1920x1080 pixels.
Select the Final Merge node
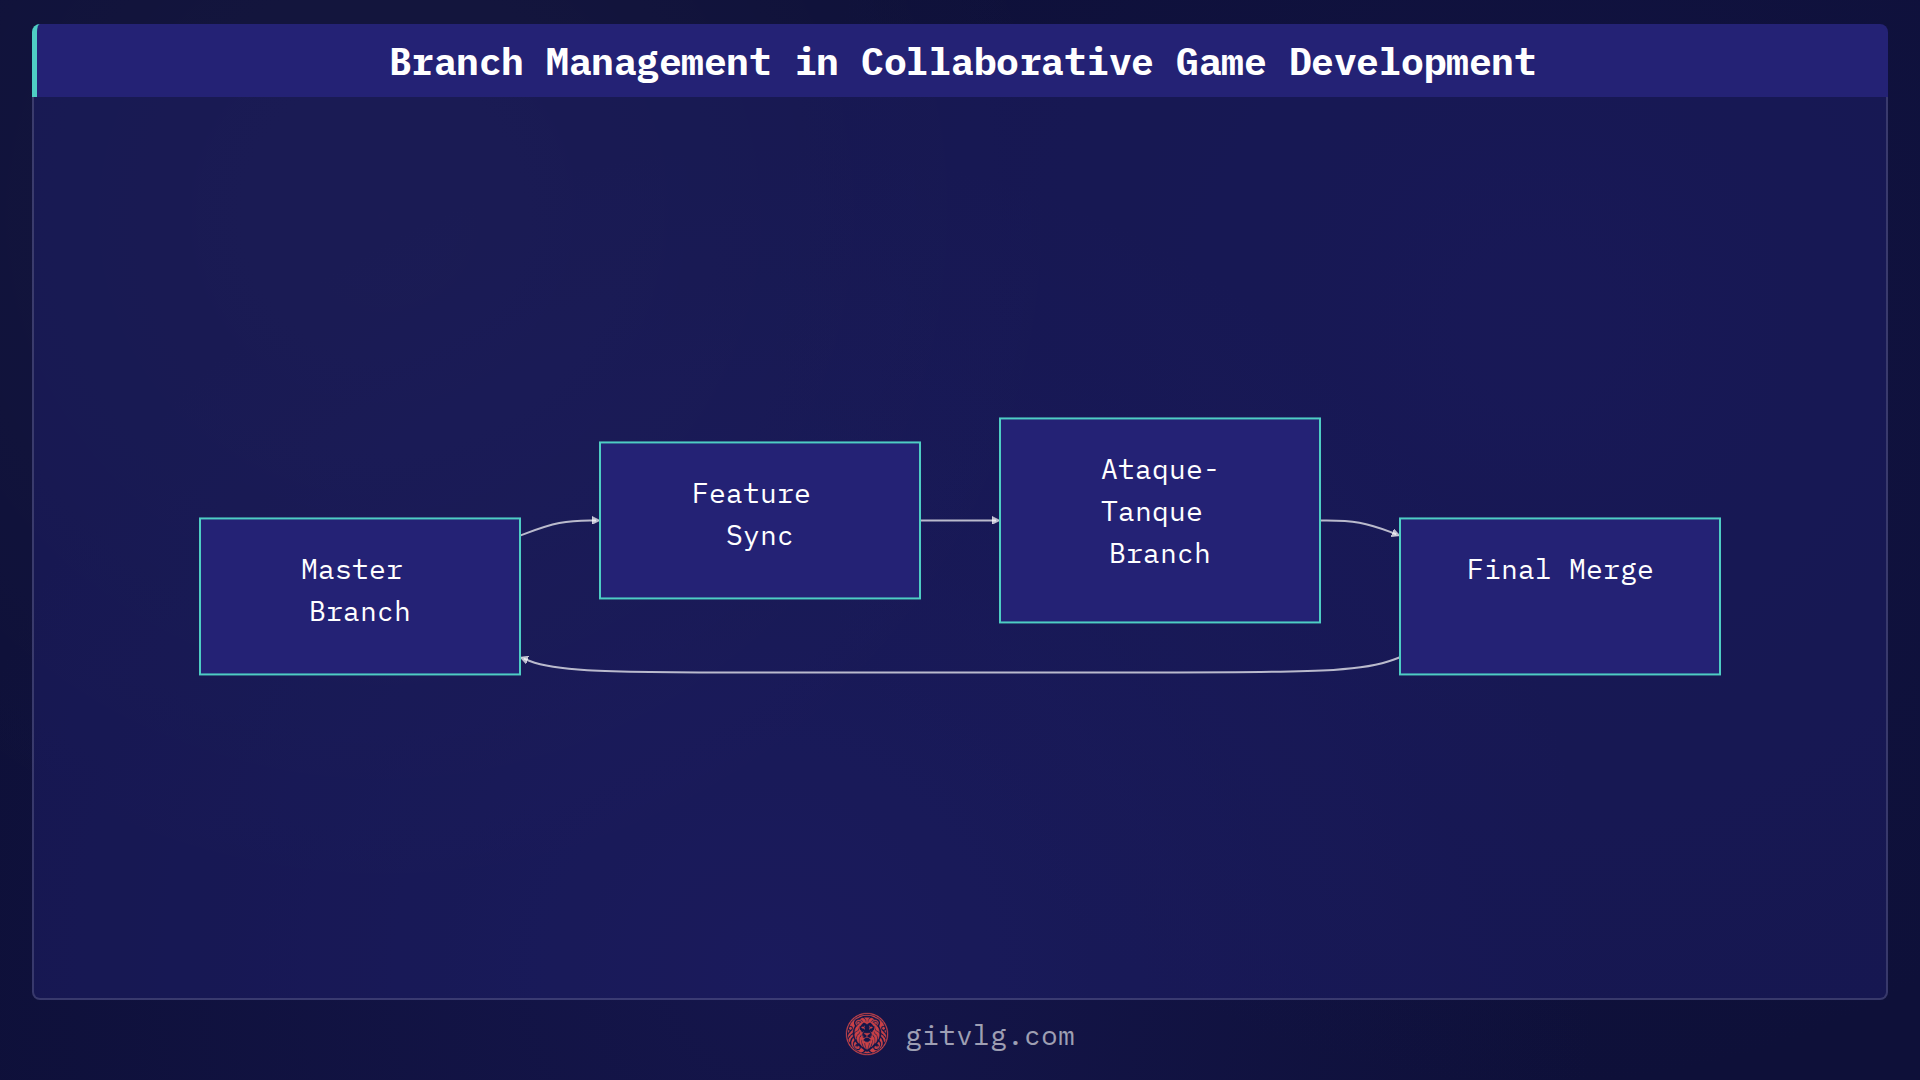(1560, 596)
